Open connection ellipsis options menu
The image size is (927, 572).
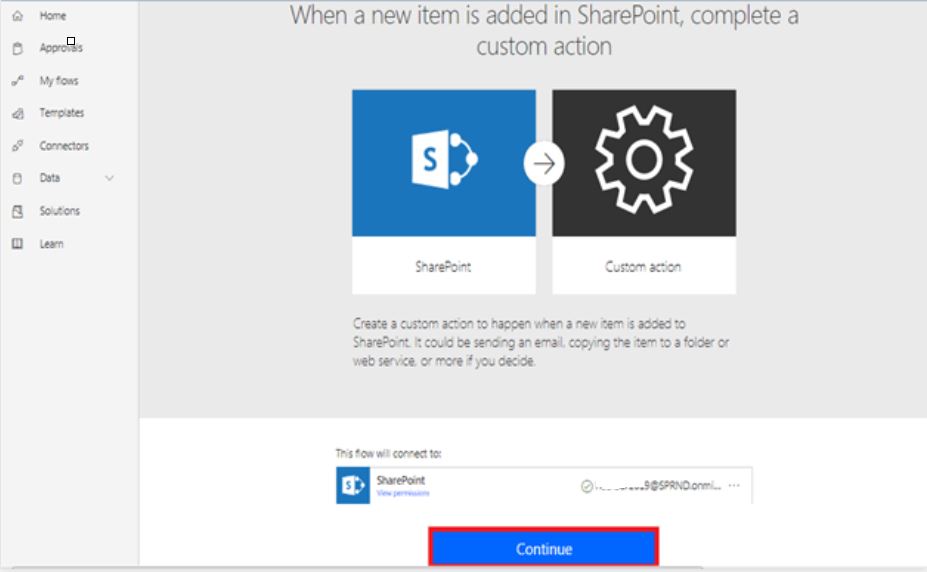coord(734,485)
